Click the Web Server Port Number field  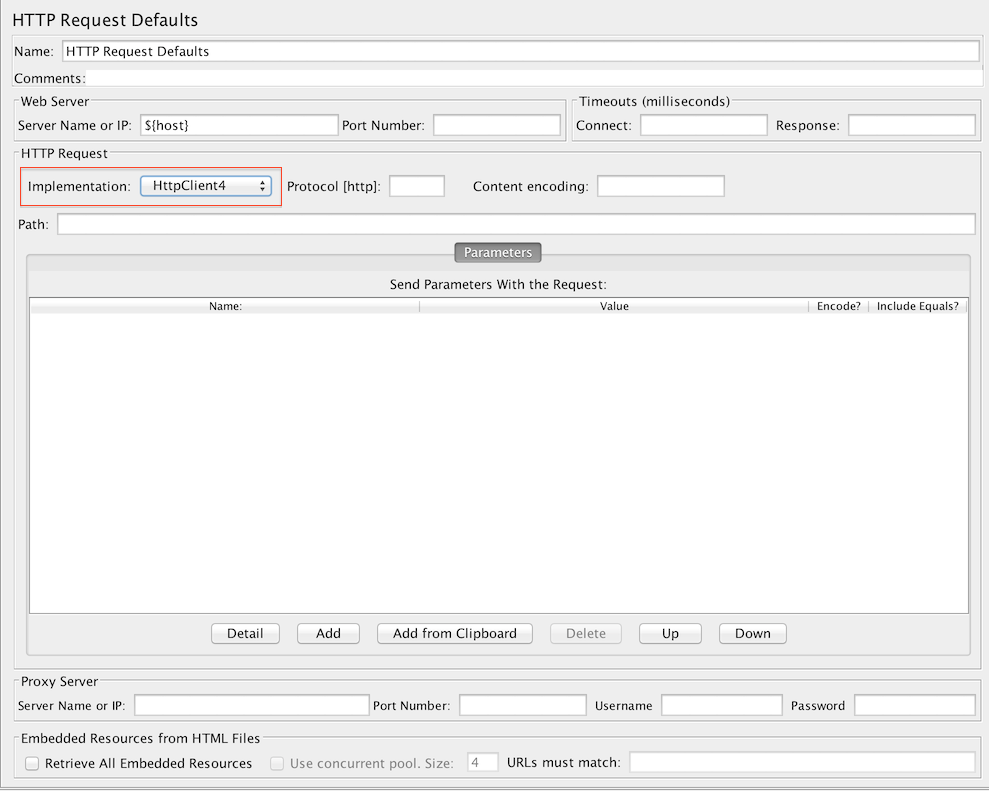click(x=496, y=125)
